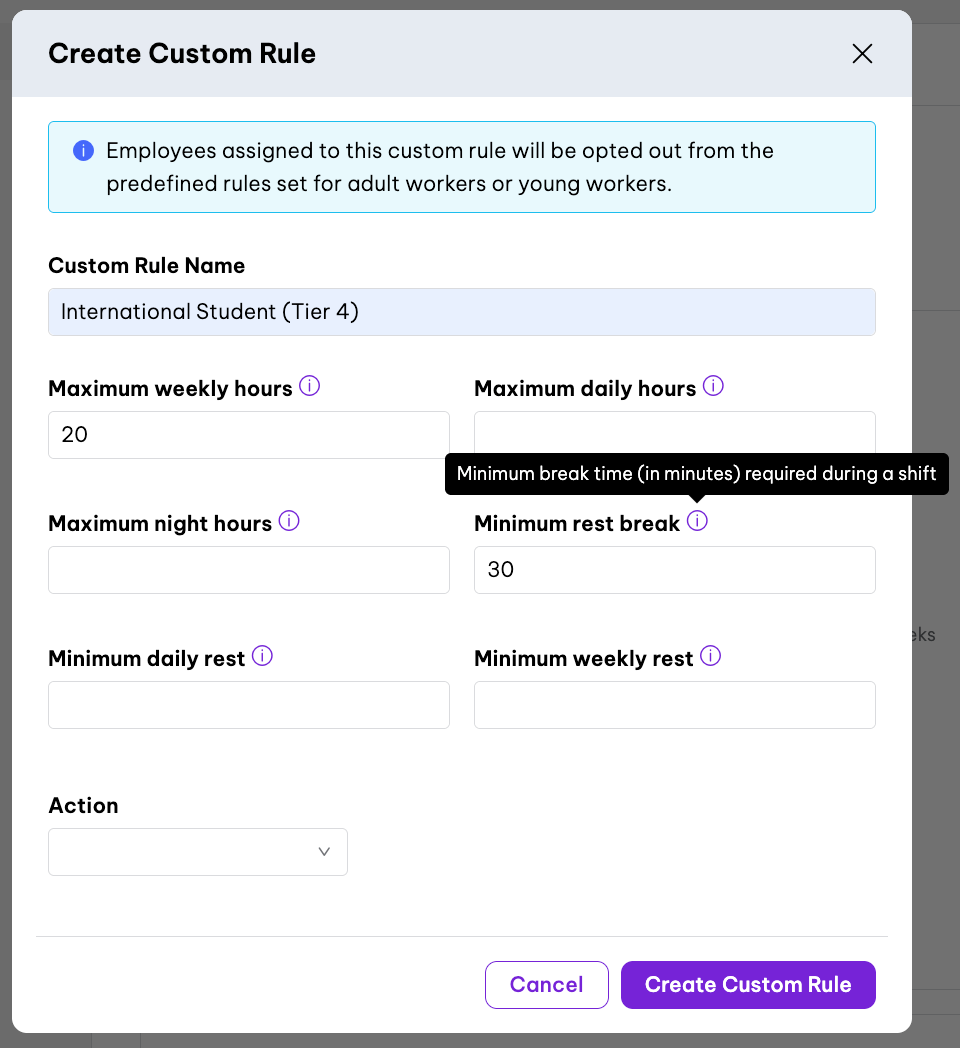This screenshot has height=1048, width=960.
Task: Select the Maximum night hours input
Action: (249, 570)
